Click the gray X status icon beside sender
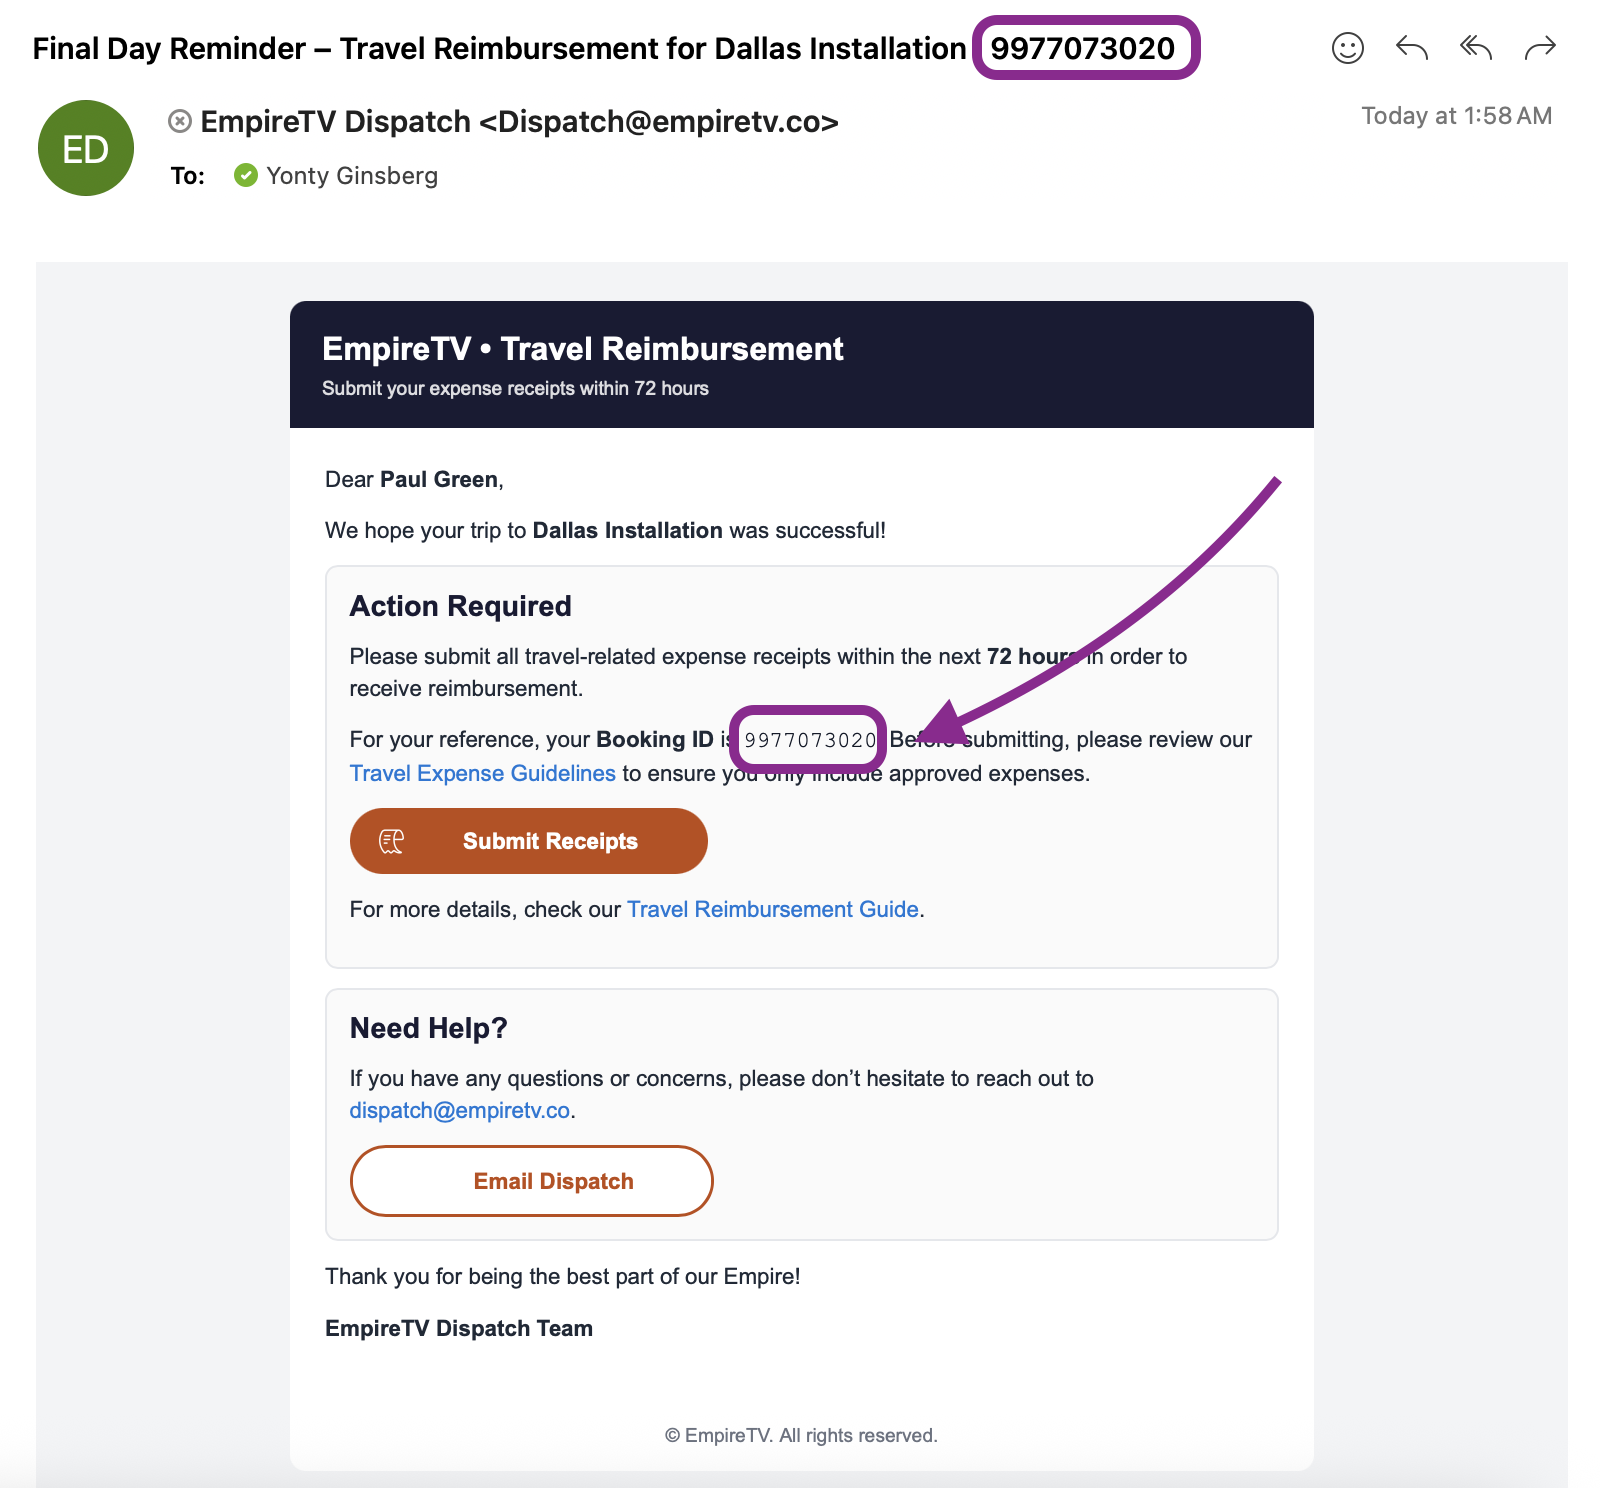1600x1488 pixels. (x=180, y=122)
